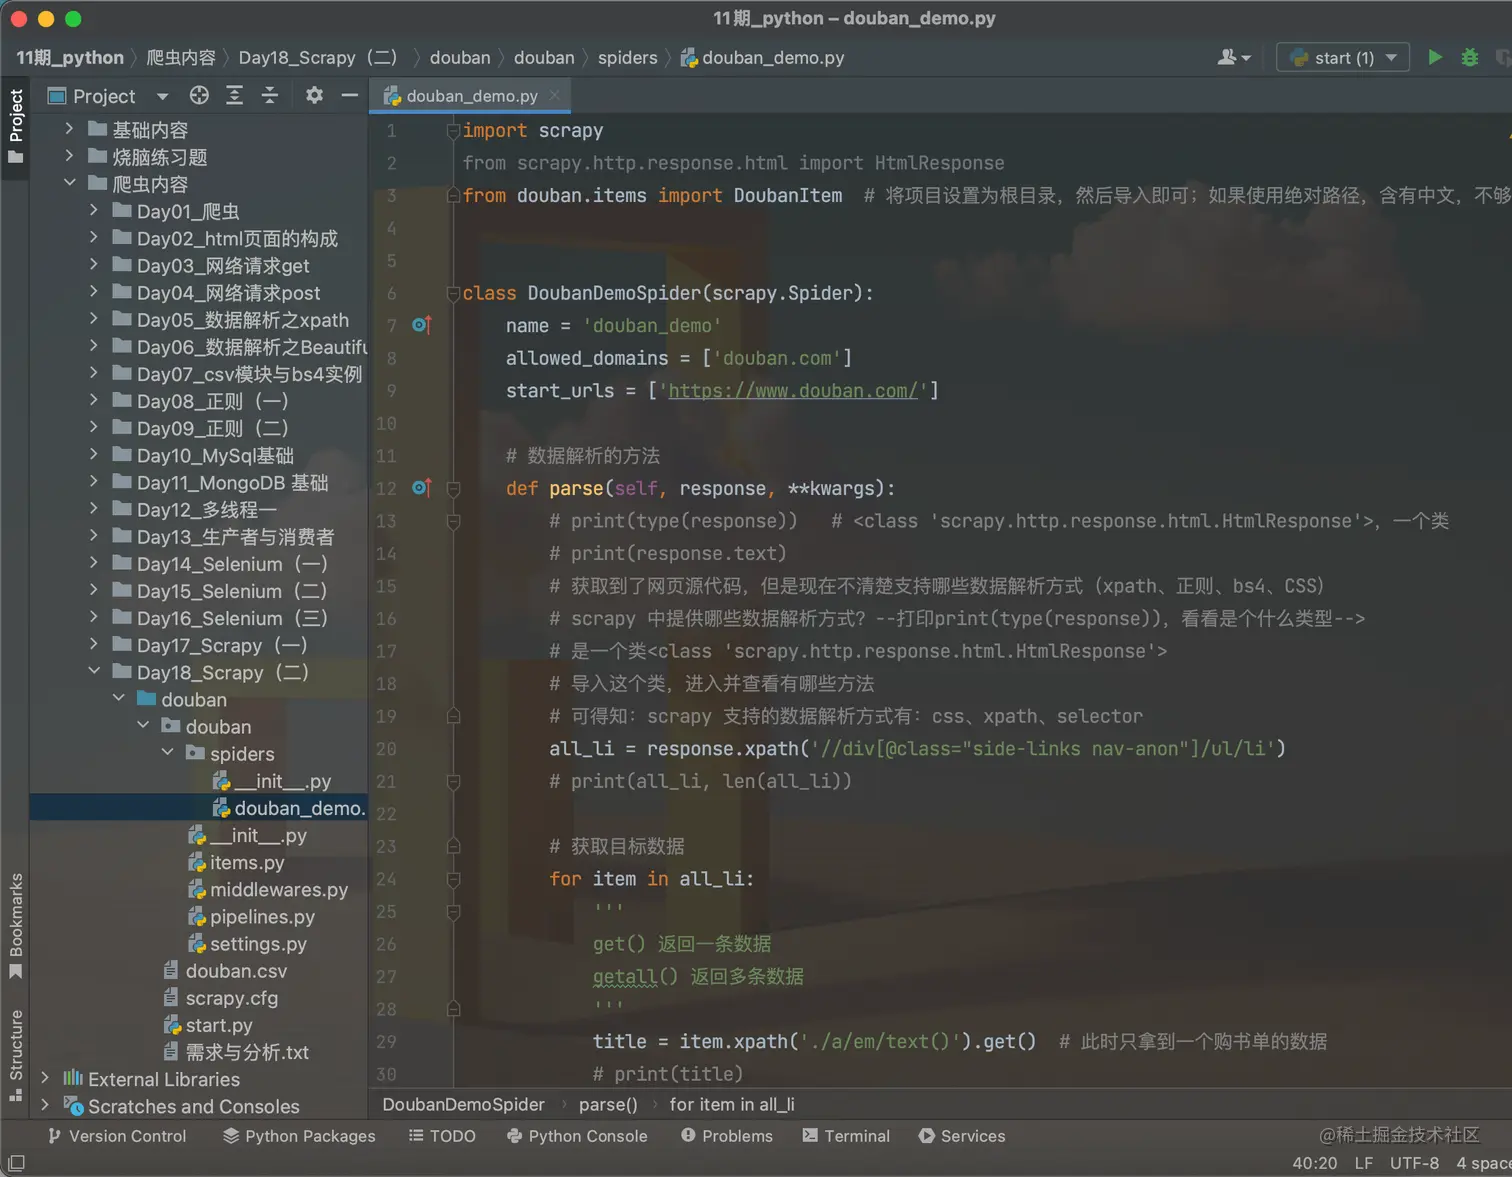Fold the parse method at line 12
The image size is (1512, 1177).
[x=453, y=488]
